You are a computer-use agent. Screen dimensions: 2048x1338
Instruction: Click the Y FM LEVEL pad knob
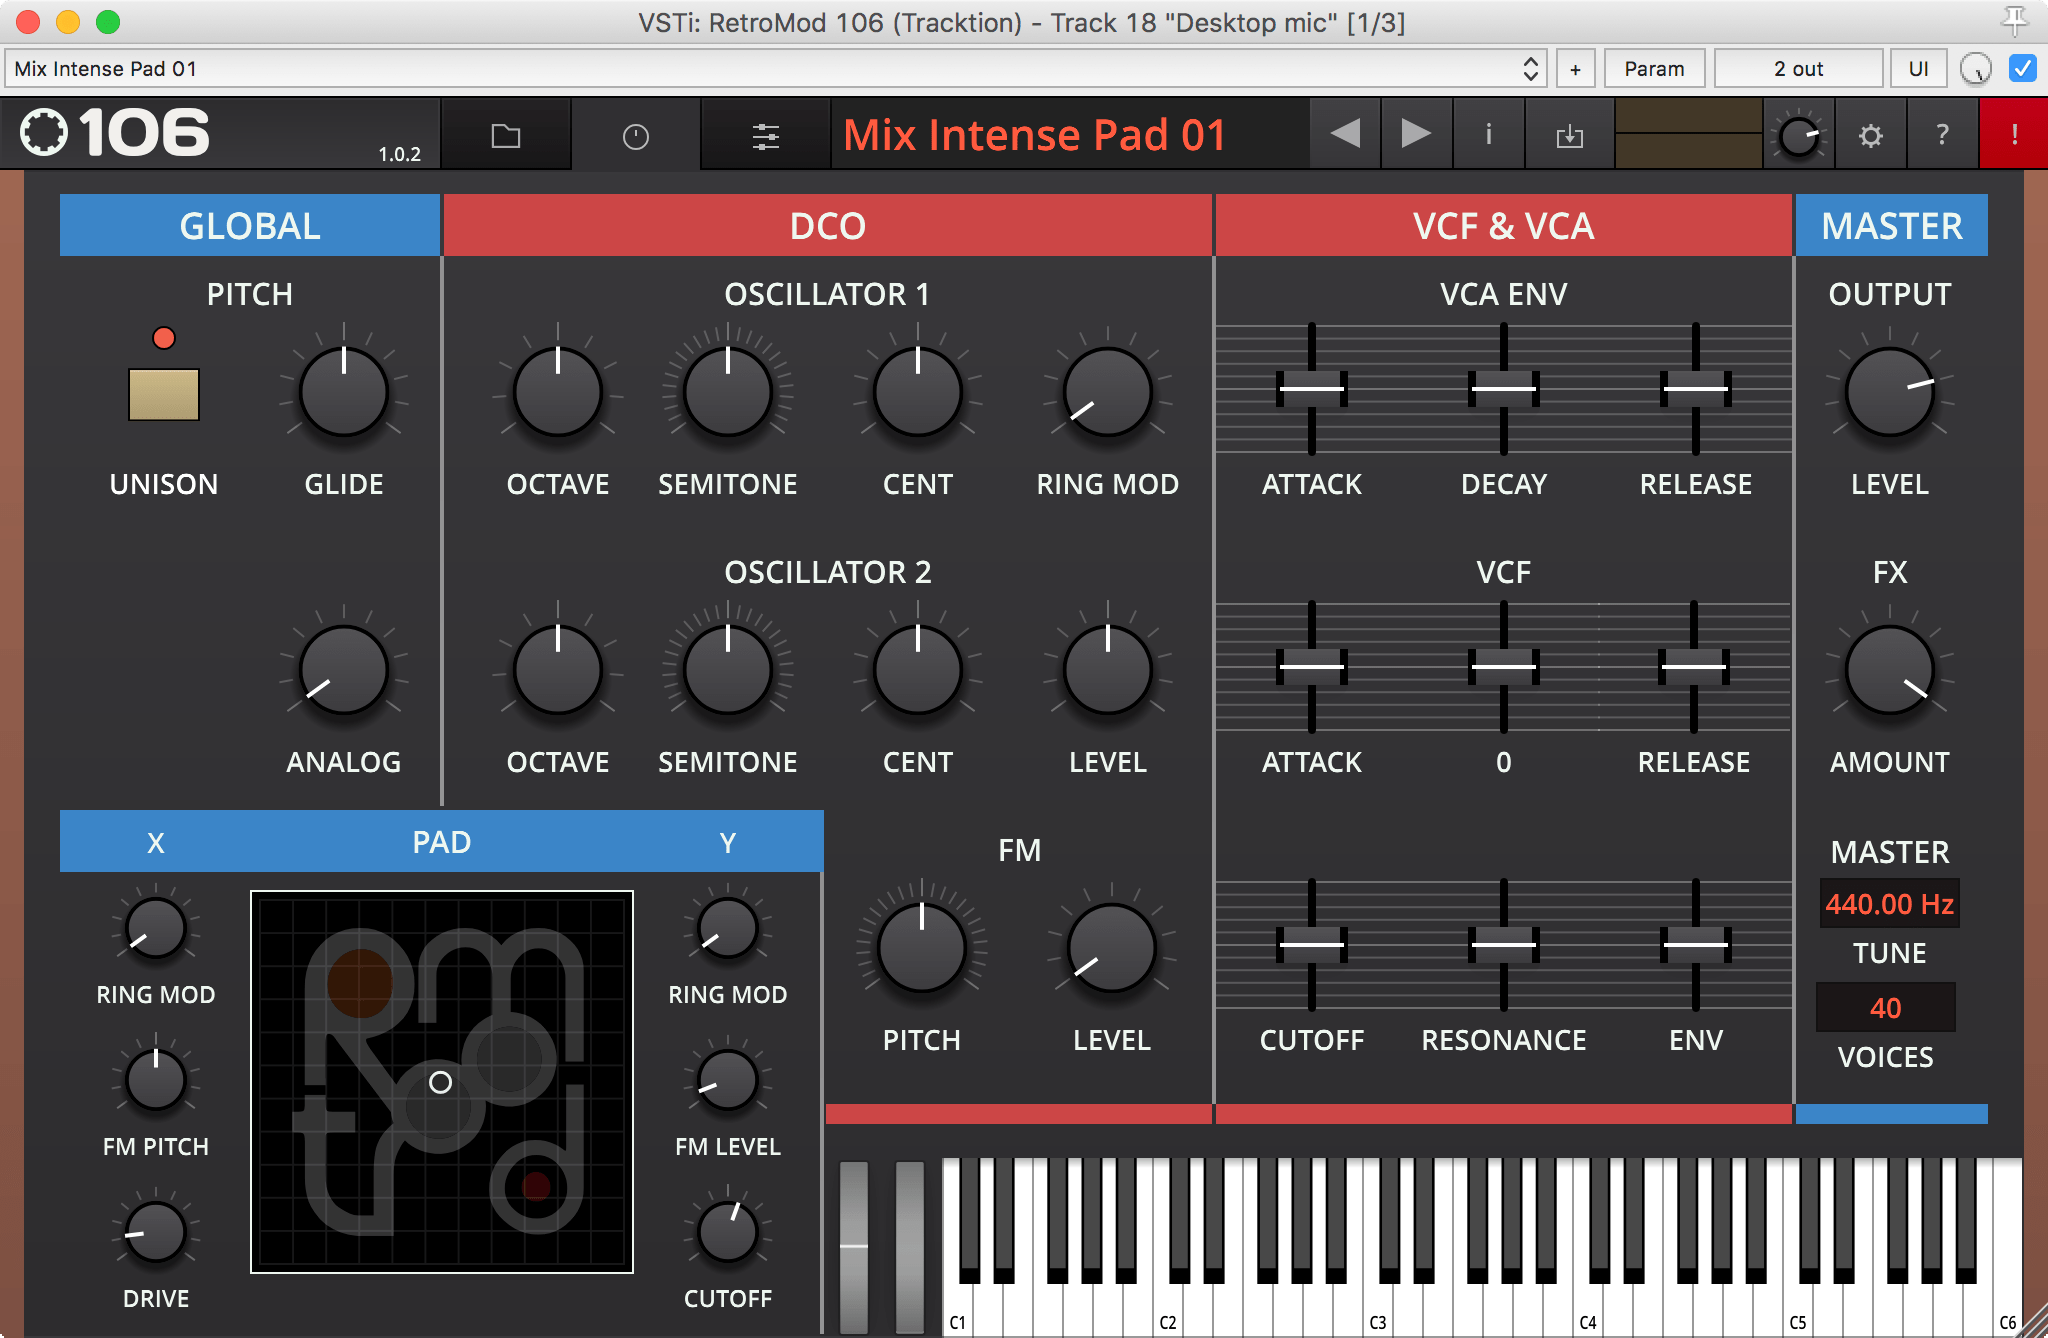(x=728, y=1080)
